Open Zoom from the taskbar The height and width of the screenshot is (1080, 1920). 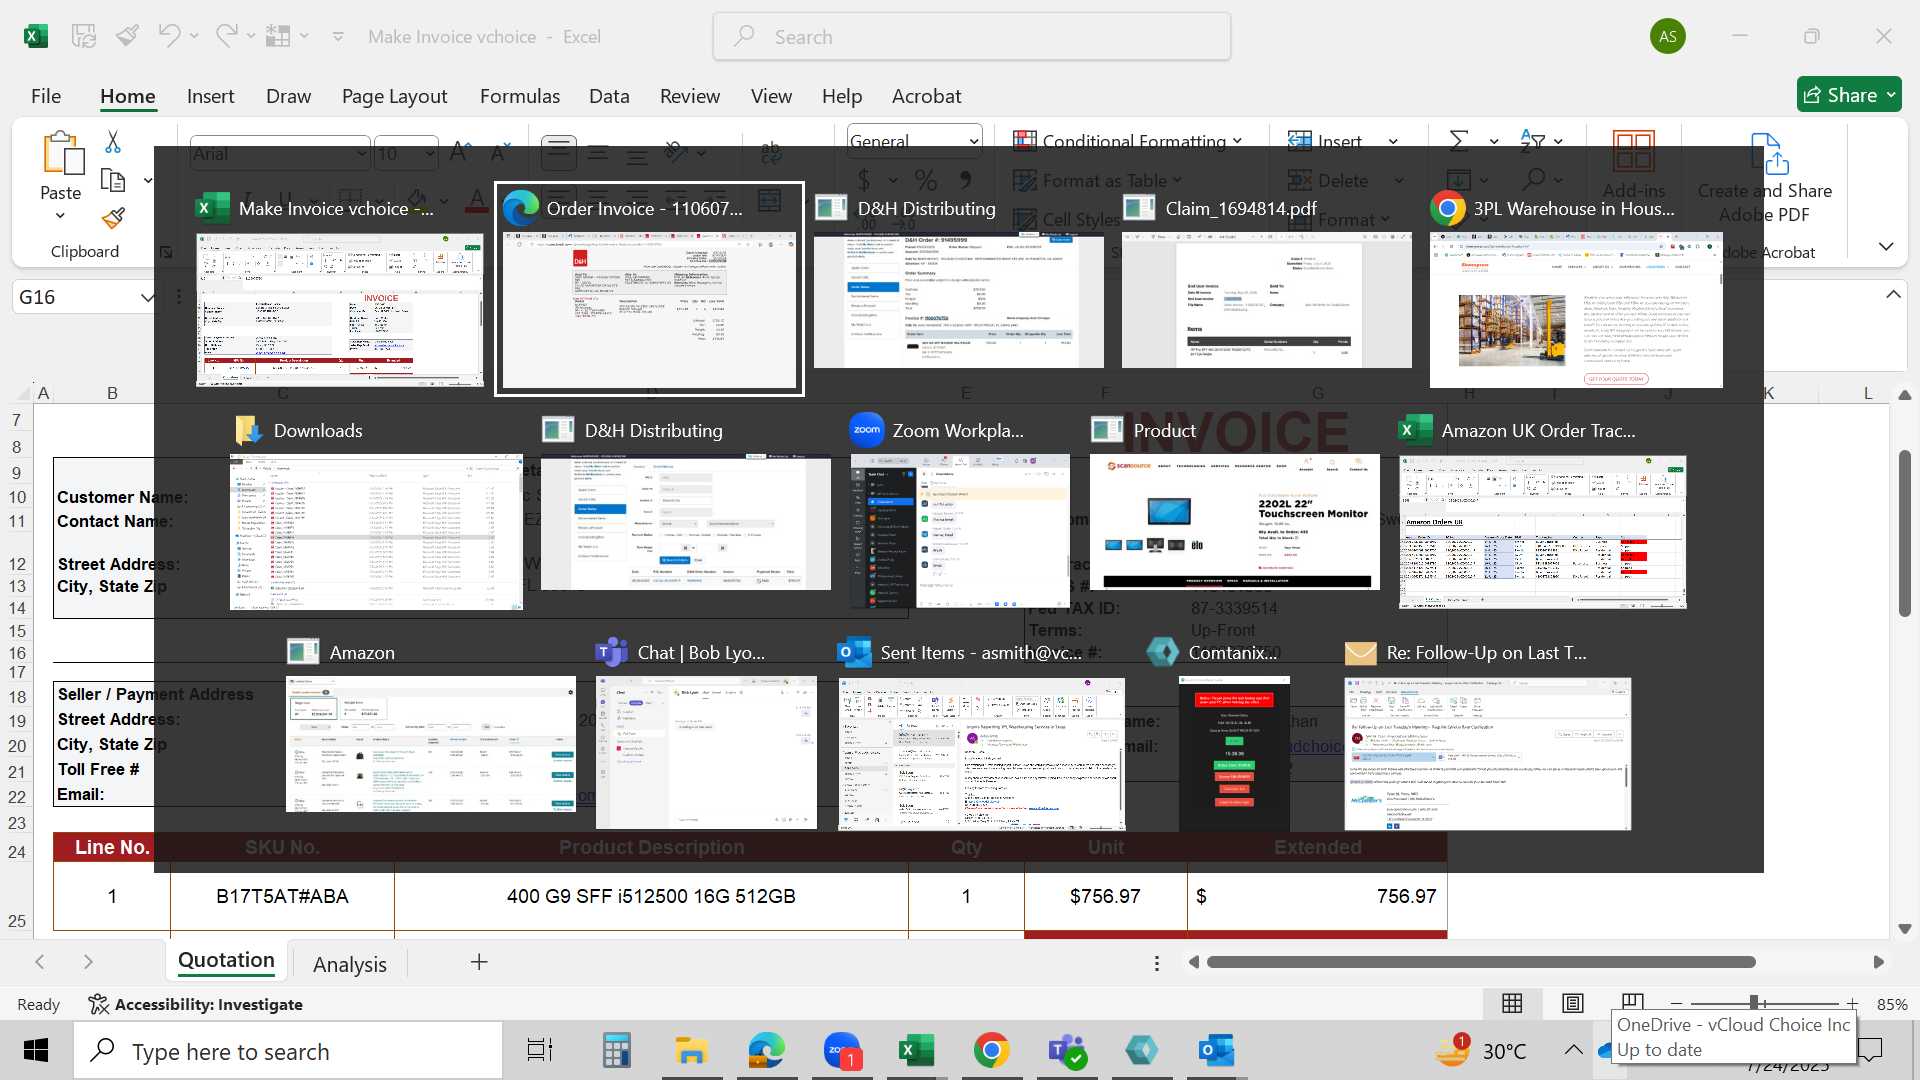[x=842, y=1051]
